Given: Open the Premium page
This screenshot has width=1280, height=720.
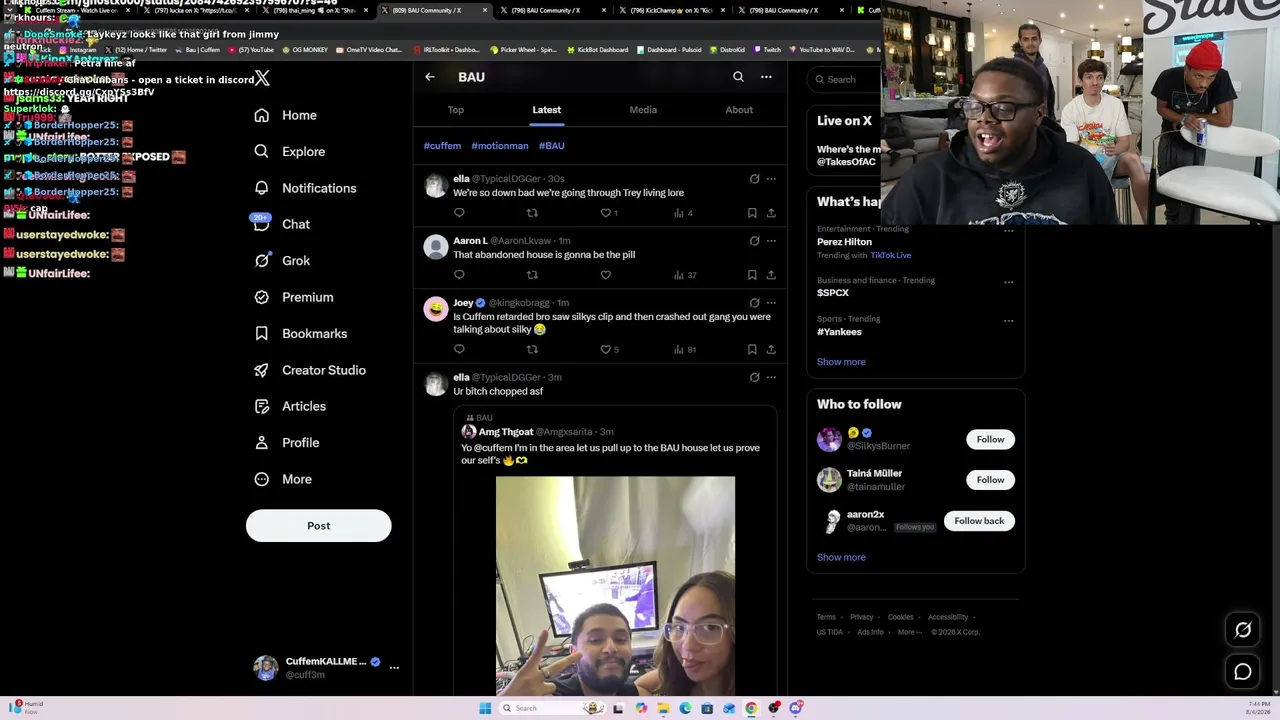Looking at the screenshot, I should 293,297.
